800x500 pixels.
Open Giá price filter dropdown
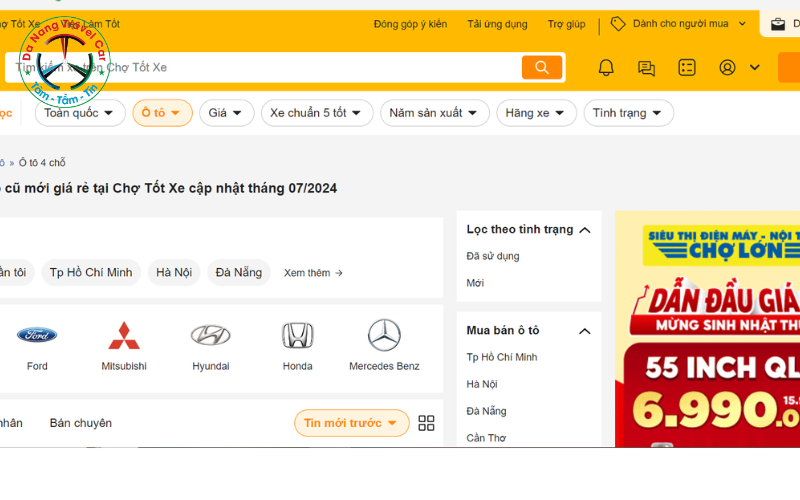(x=227, y=113)
